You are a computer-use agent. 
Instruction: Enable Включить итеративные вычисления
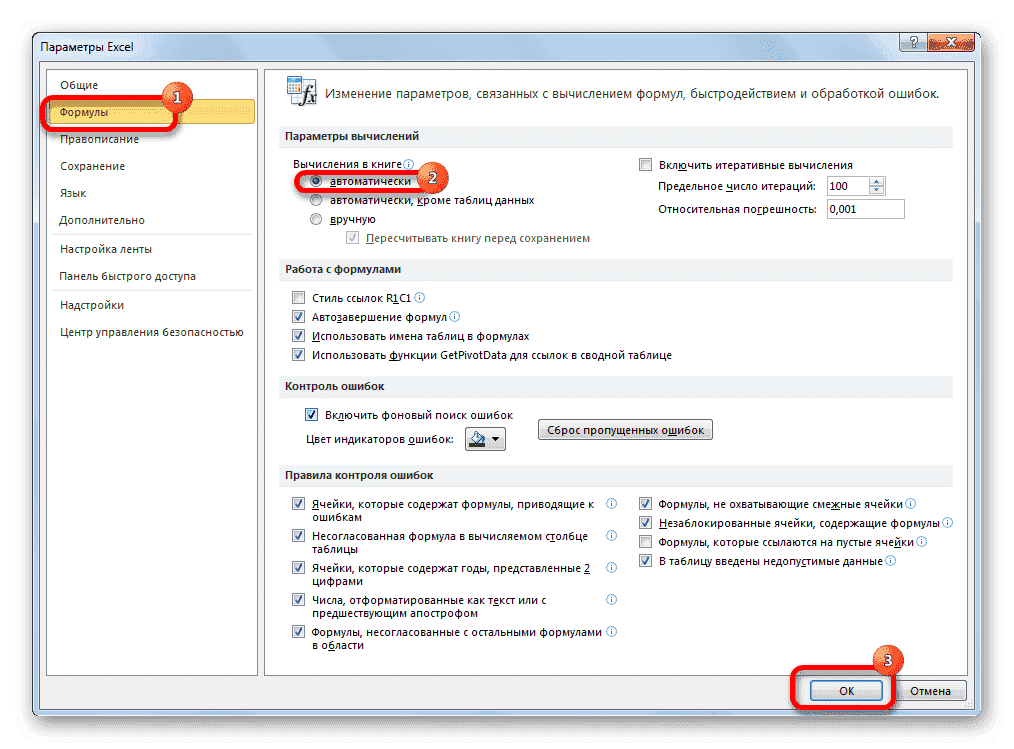pos(644,163)
